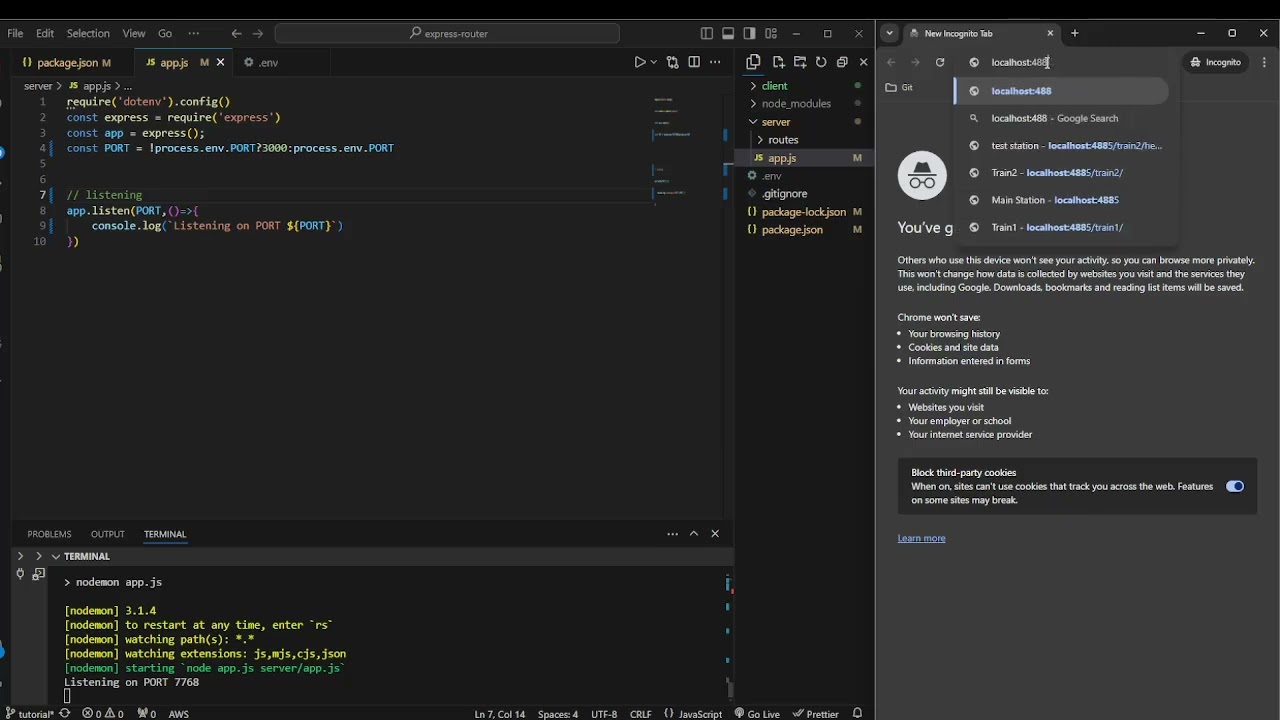
Task: Open the Selection menu
Action: tap(88, 33)
